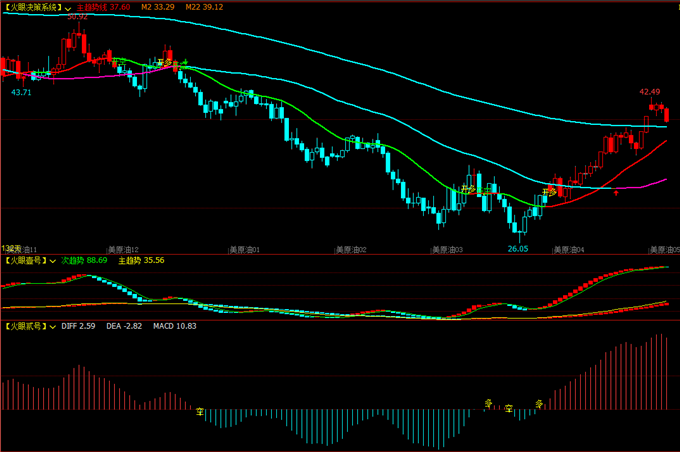Screen dimensions: 680x452
Task: Click the 43.71 price label
Action: click(21, 92)
